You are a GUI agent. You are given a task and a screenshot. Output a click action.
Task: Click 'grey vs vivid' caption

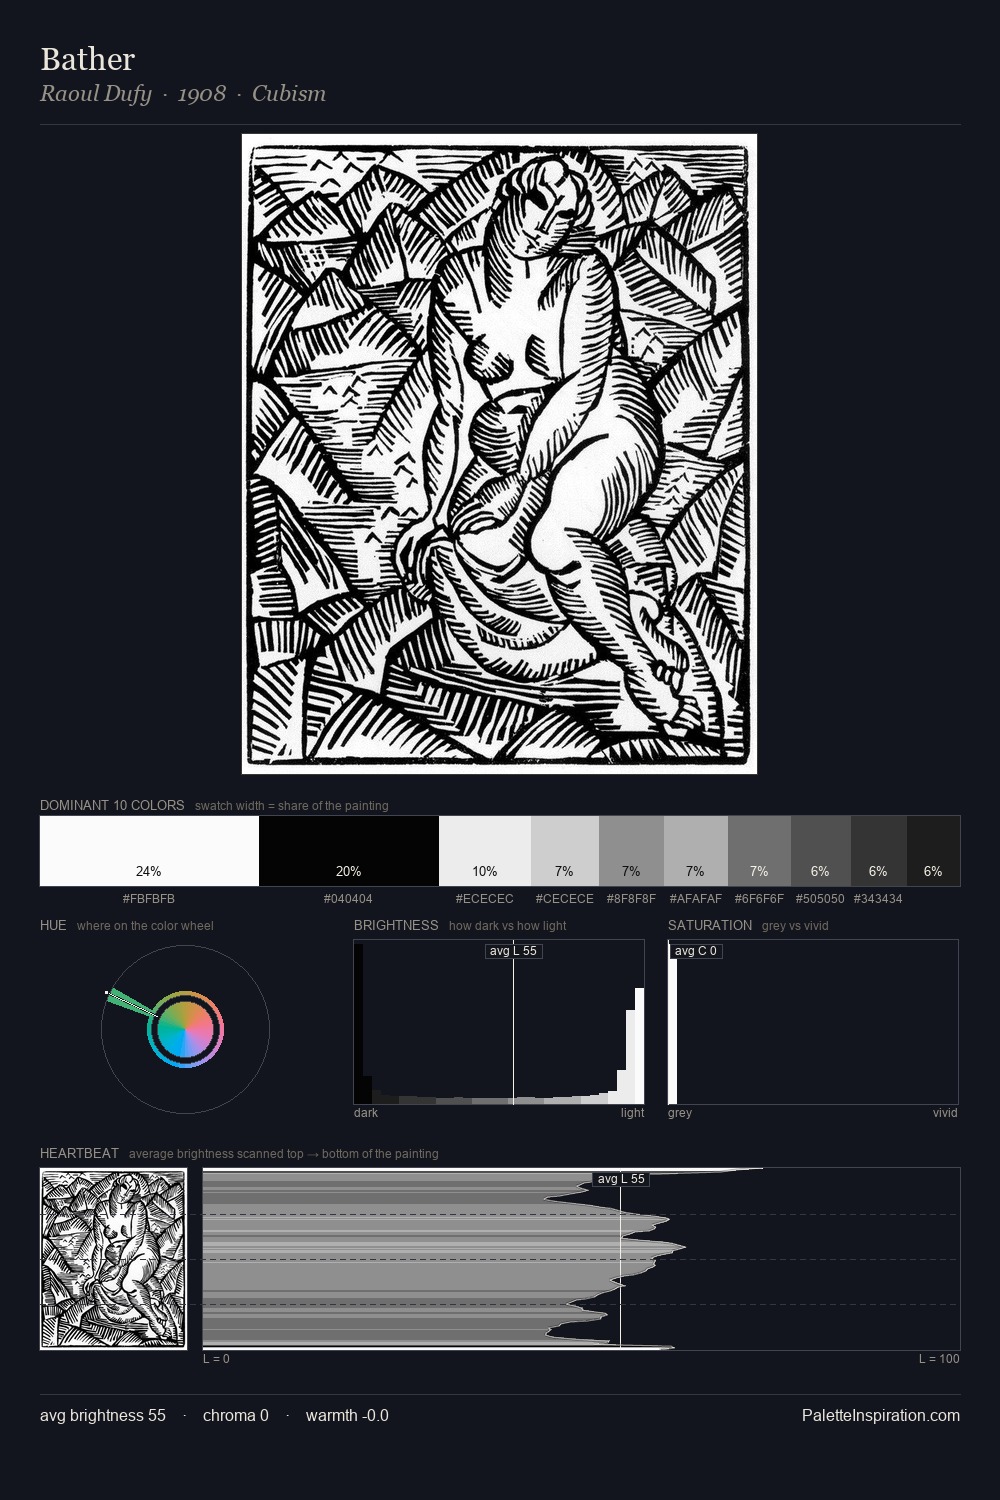point(795,926)
